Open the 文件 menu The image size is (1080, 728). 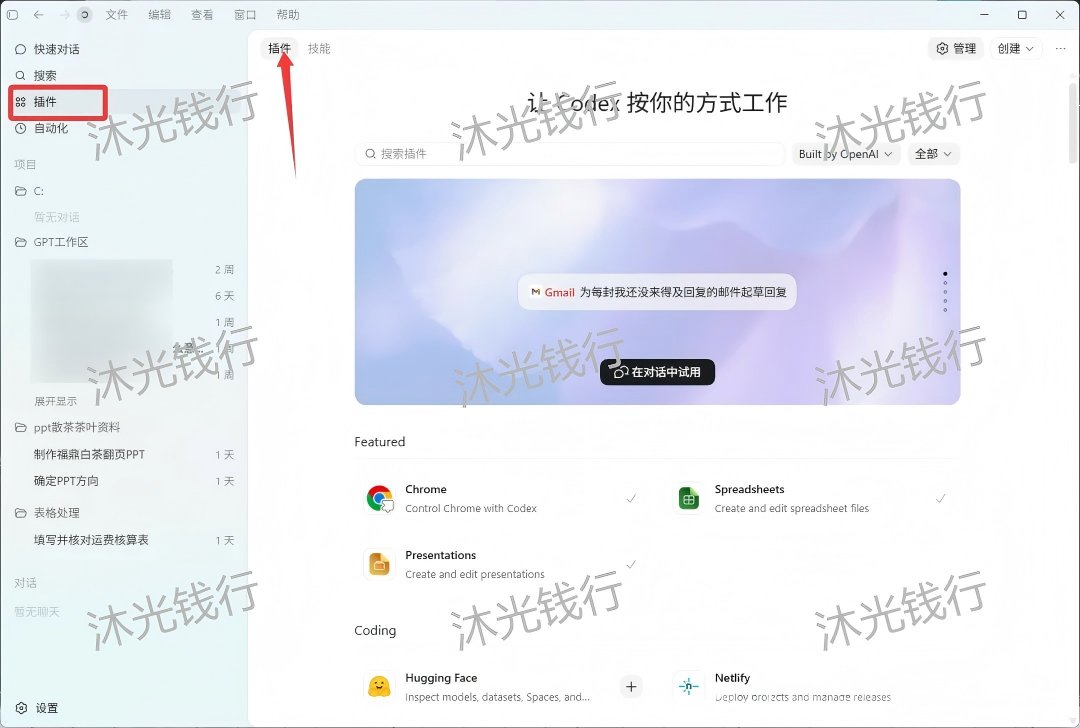coord(116,14)
